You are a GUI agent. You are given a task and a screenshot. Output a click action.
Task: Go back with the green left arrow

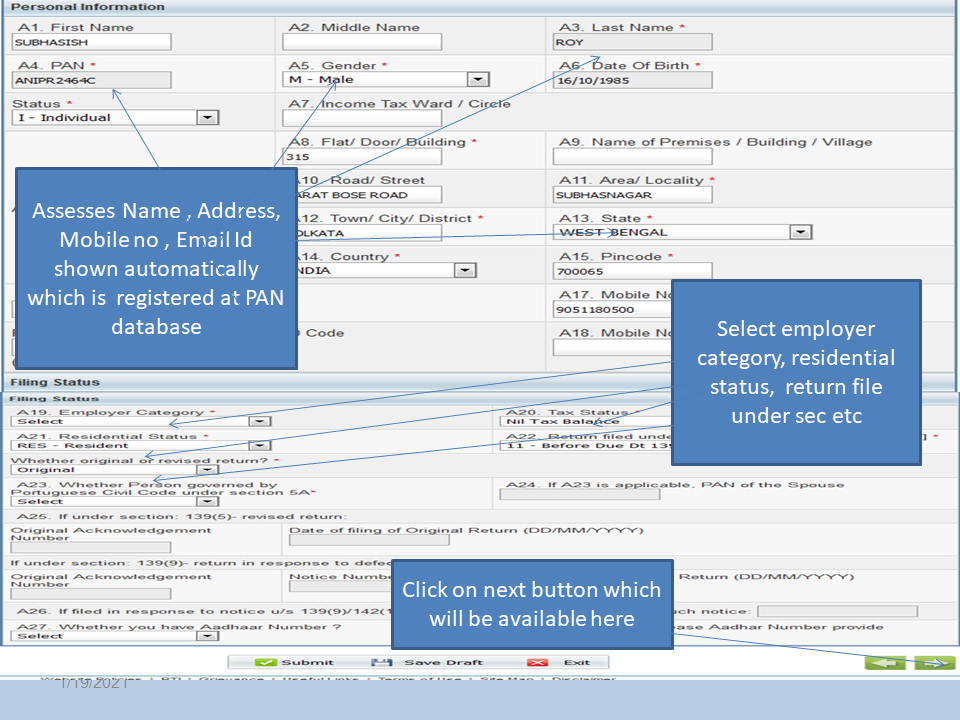click(x=885, y=662)
